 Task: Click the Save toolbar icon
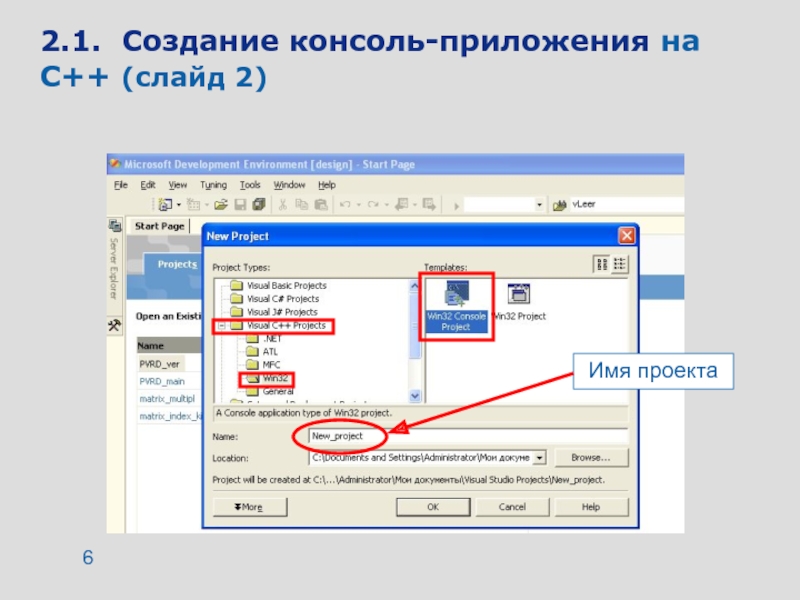[x=240, y=205]
